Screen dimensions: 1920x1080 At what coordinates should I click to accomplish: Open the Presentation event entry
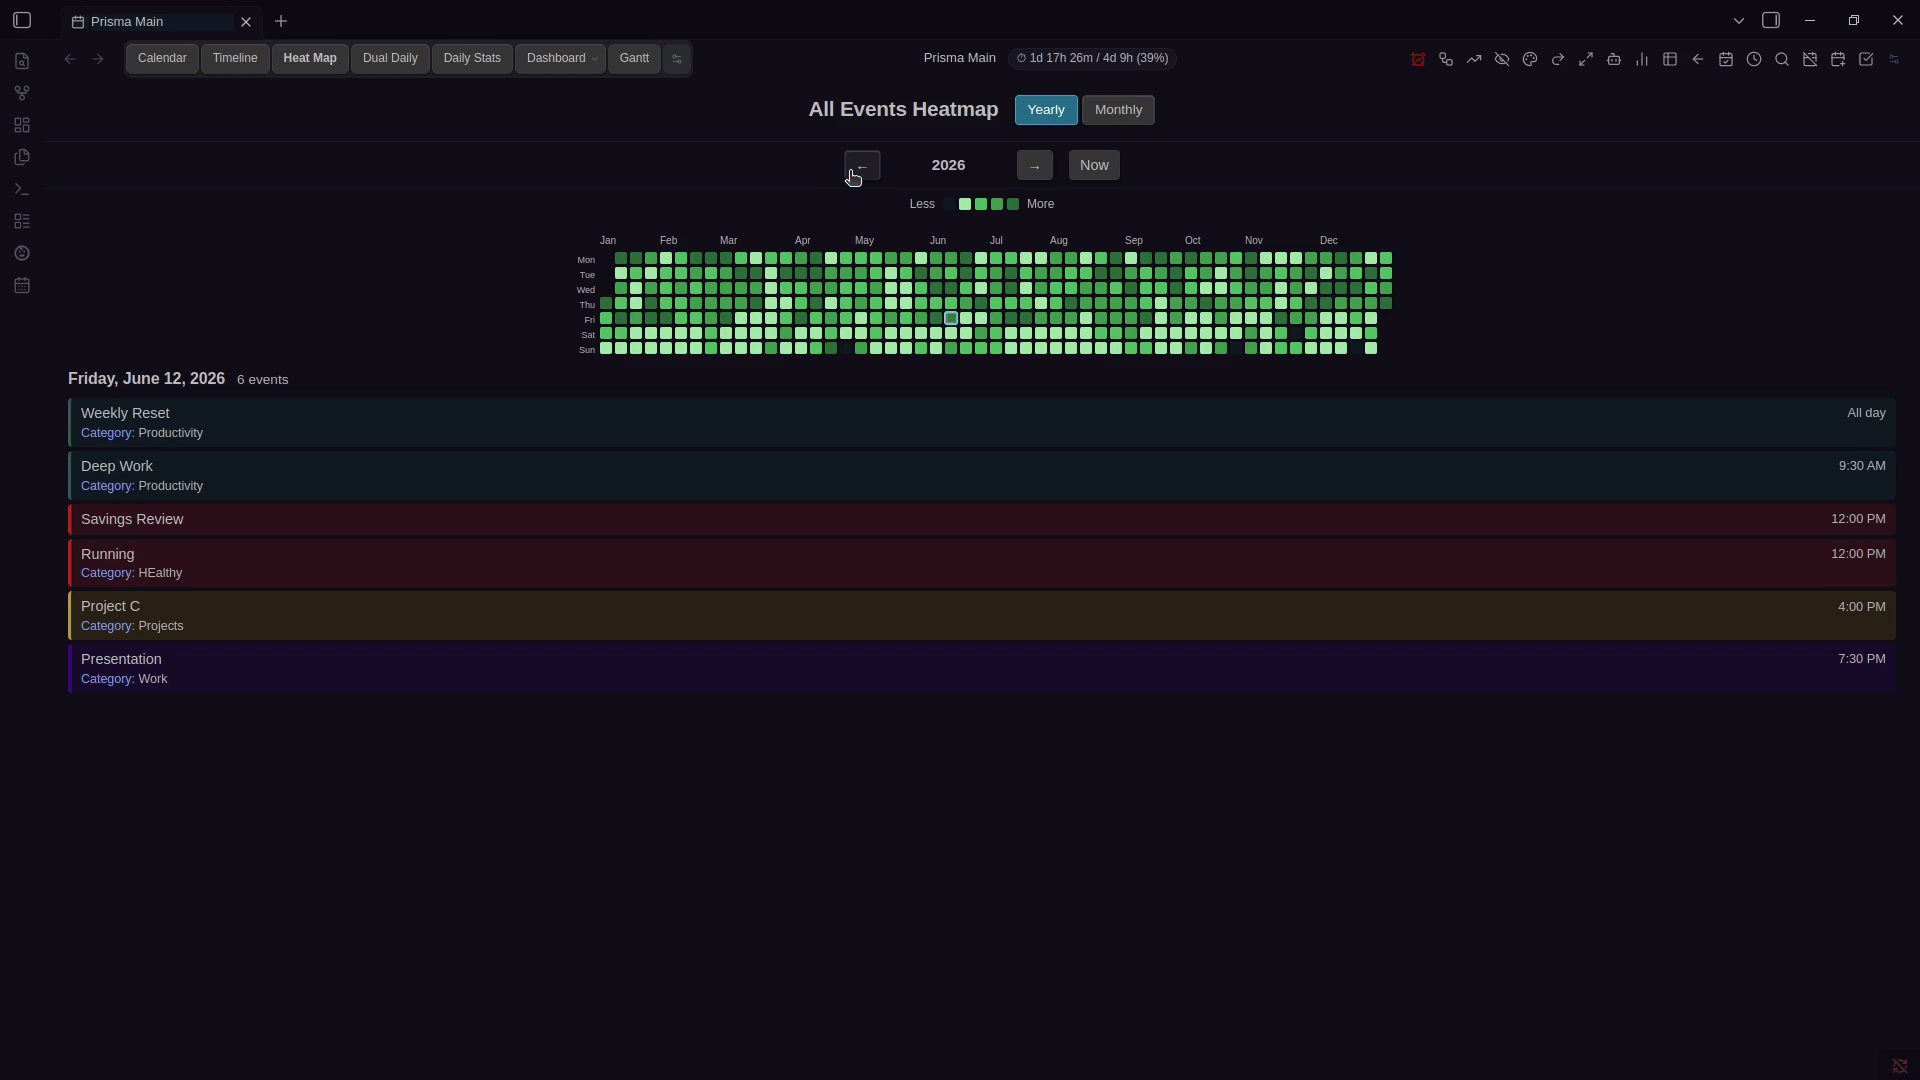[980, 668]
